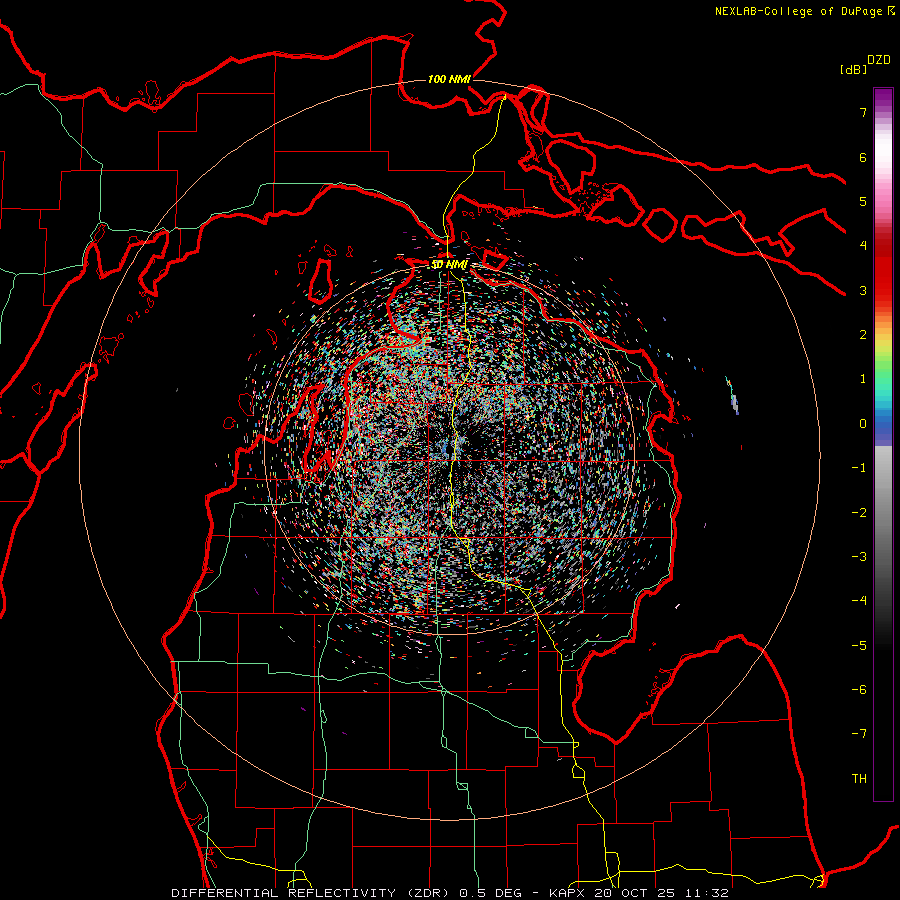Click the 5 value on the color scale
The height and width of the screenshot is (900, 900).
click(x=863, y=201)
